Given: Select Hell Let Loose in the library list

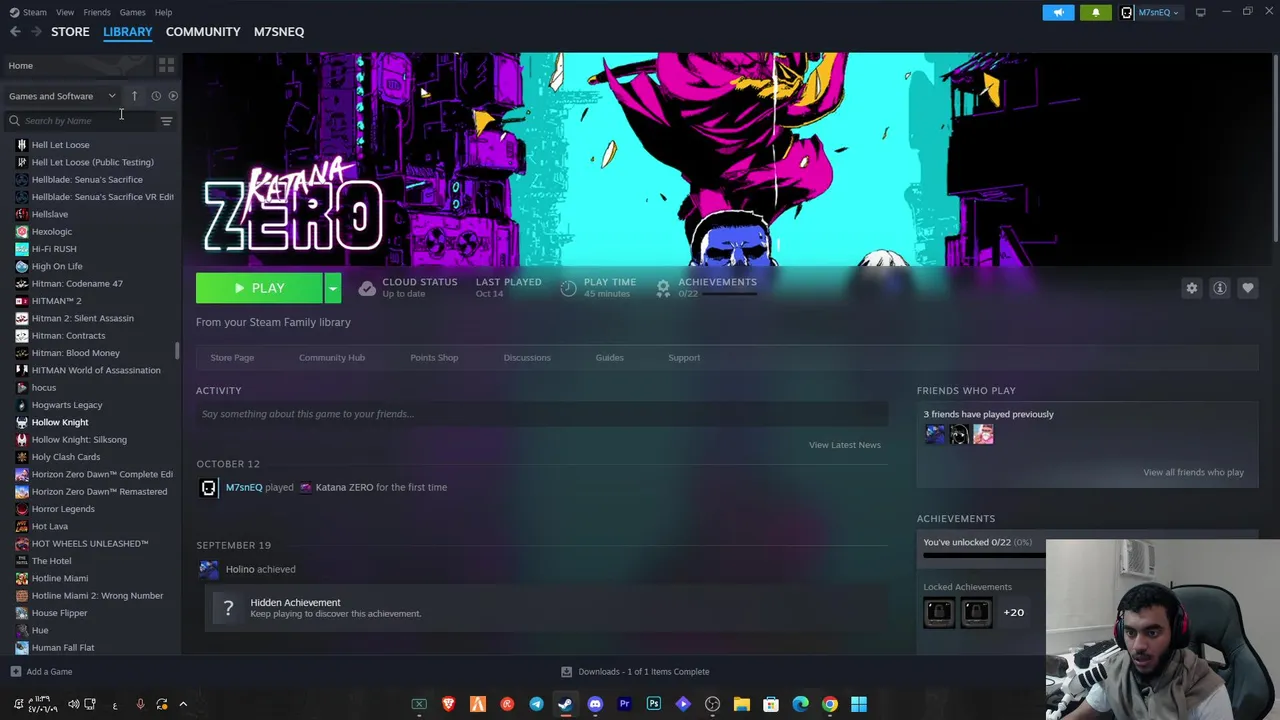Looking at the screenshot, I should [x=60, y=145].
